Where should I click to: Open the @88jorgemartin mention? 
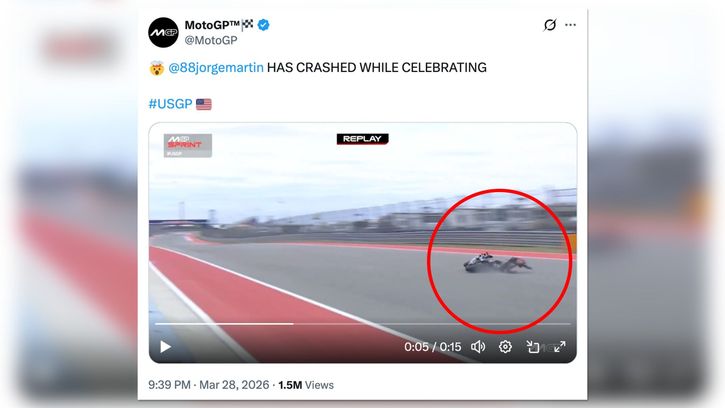click(x=216, y=68)
